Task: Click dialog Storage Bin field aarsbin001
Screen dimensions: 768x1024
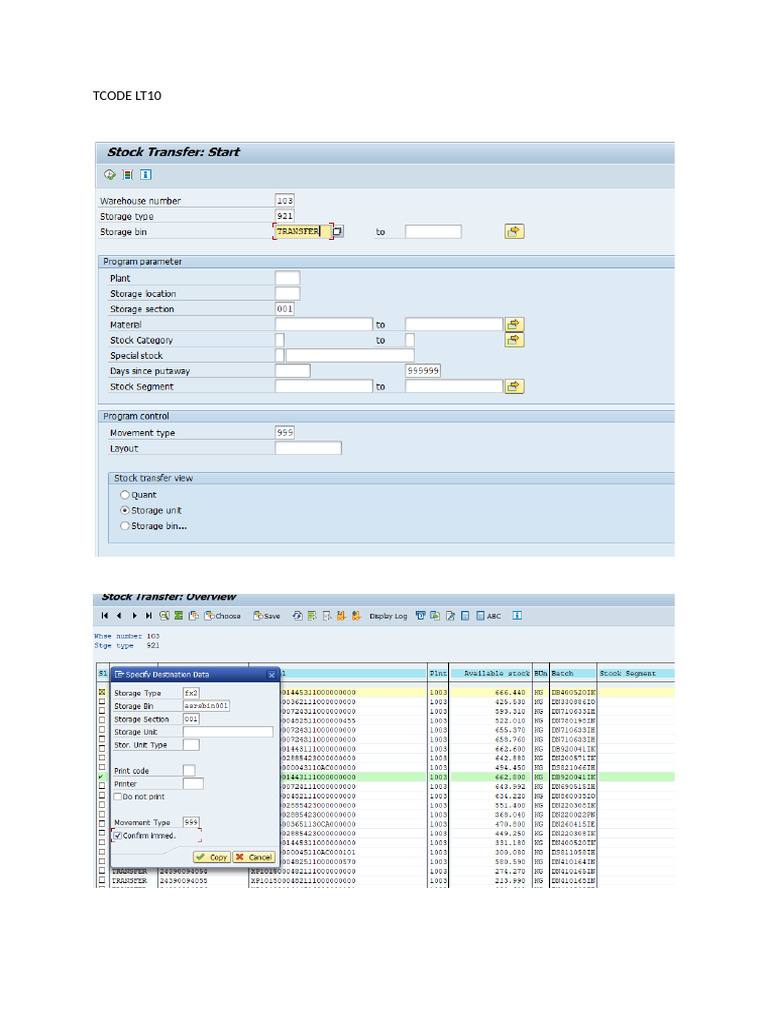Action: coord(206,705)
